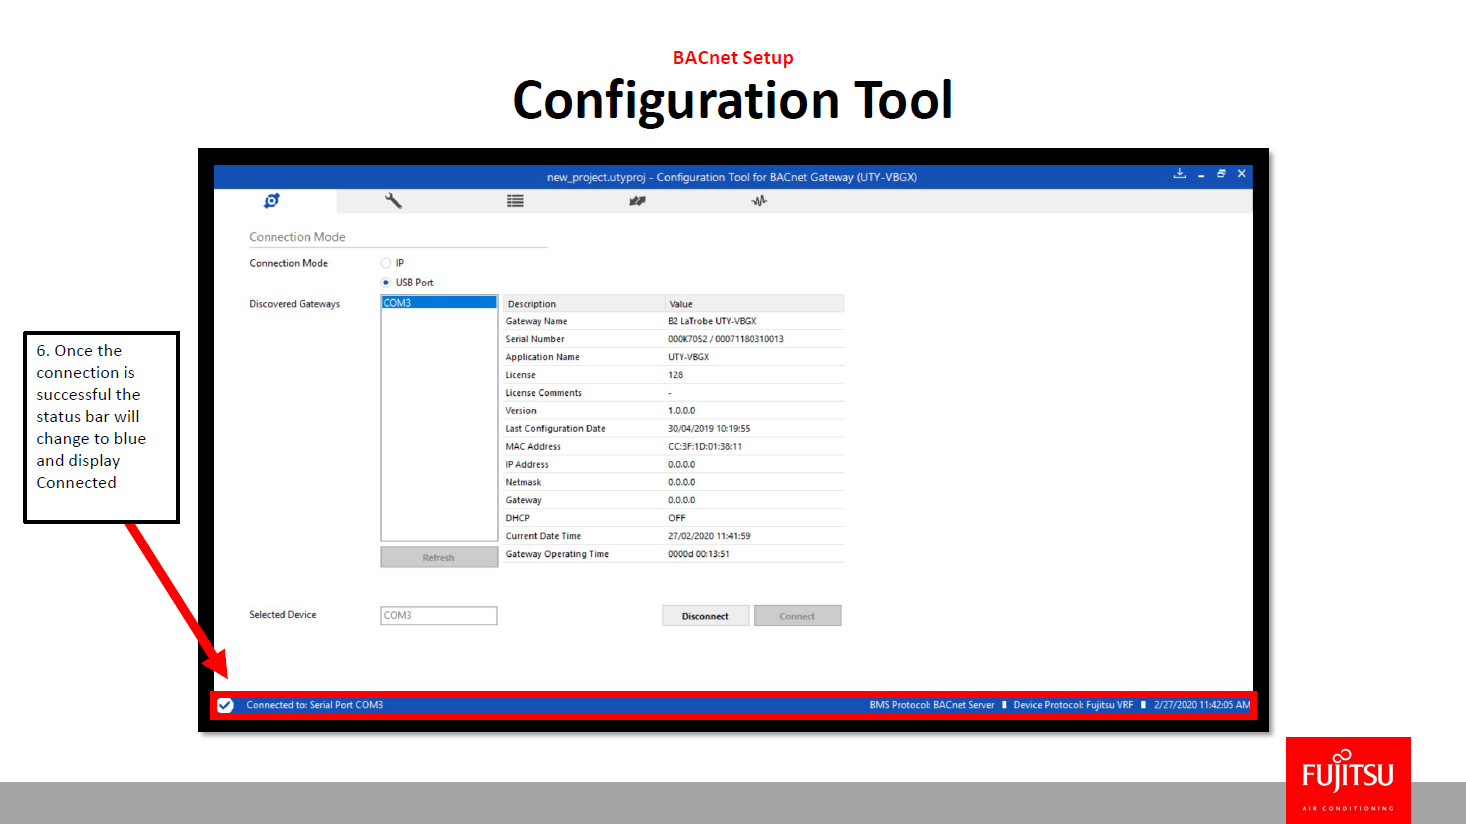Click Current Date Time value '27/02/2020 11:41:59'
Screen dimensions: 1466x824
click(x=709, y=536)
